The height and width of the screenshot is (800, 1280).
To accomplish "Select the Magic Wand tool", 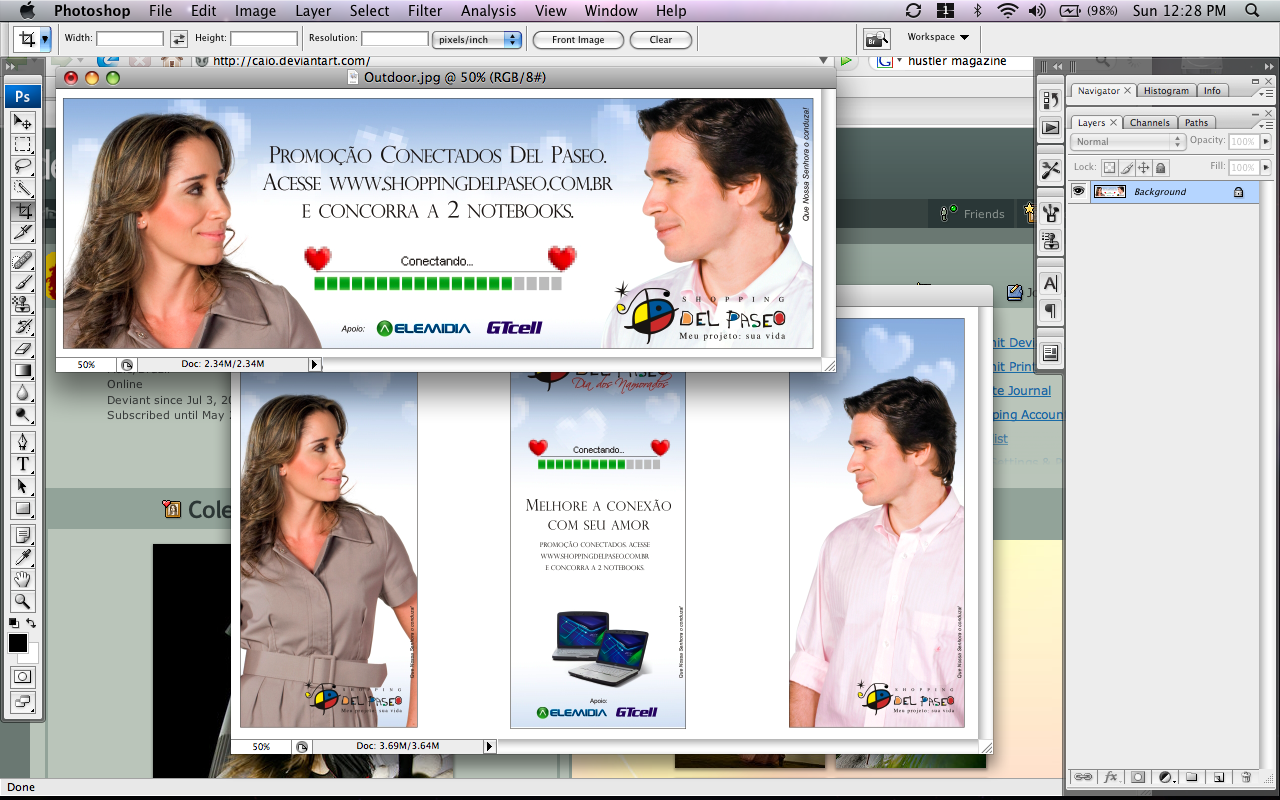I will pyautogui.click(x=22, y=188).
